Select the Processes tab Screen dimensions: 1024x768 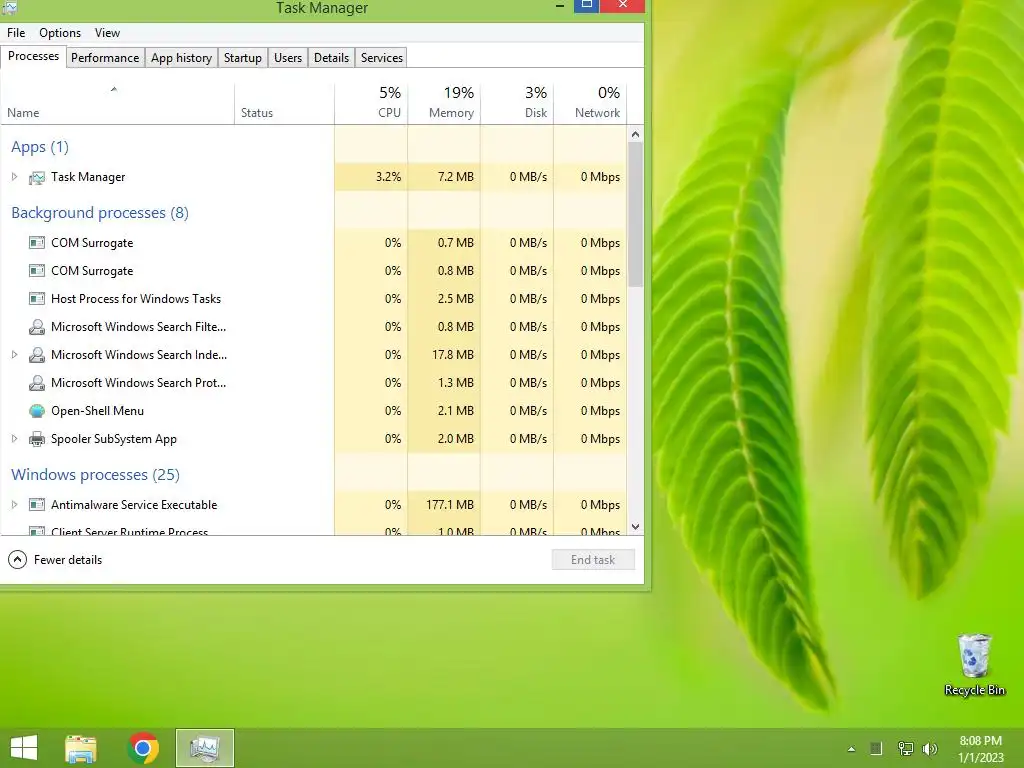(x=33, y=56)
